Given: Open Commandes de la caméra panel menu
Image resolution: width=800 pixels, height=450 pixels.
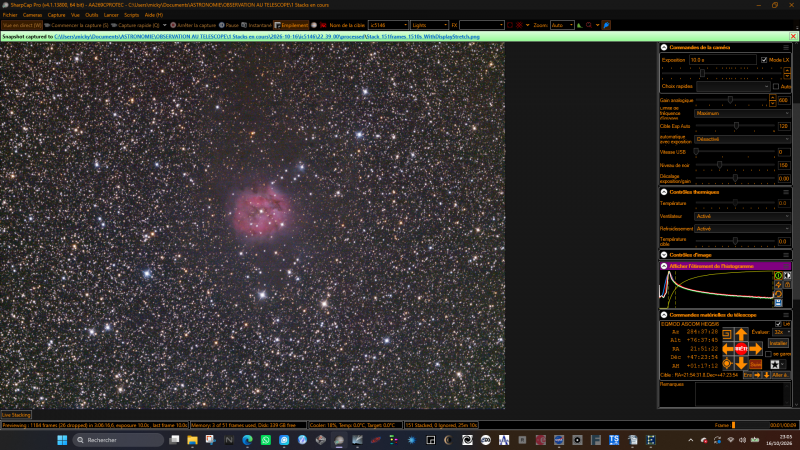Looking at the screenshot, I should 786,47.
